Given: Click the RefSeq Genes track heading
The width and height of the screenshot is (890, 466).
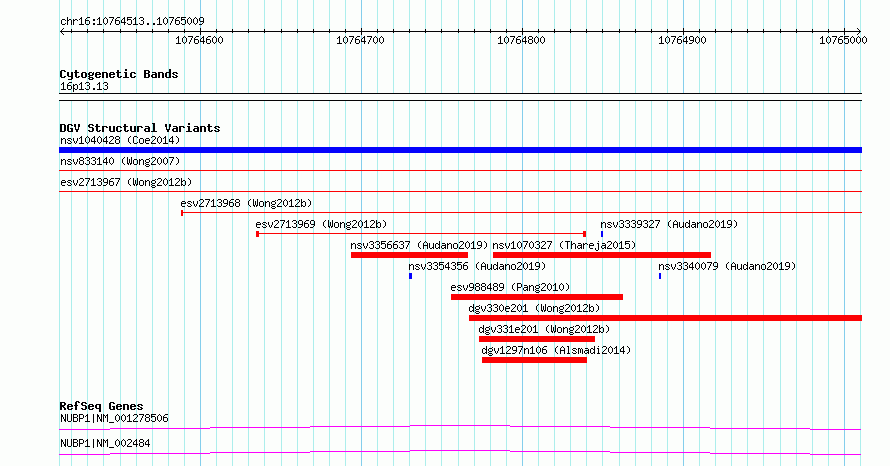Looking at the screenshot, I should coord(101,406).
